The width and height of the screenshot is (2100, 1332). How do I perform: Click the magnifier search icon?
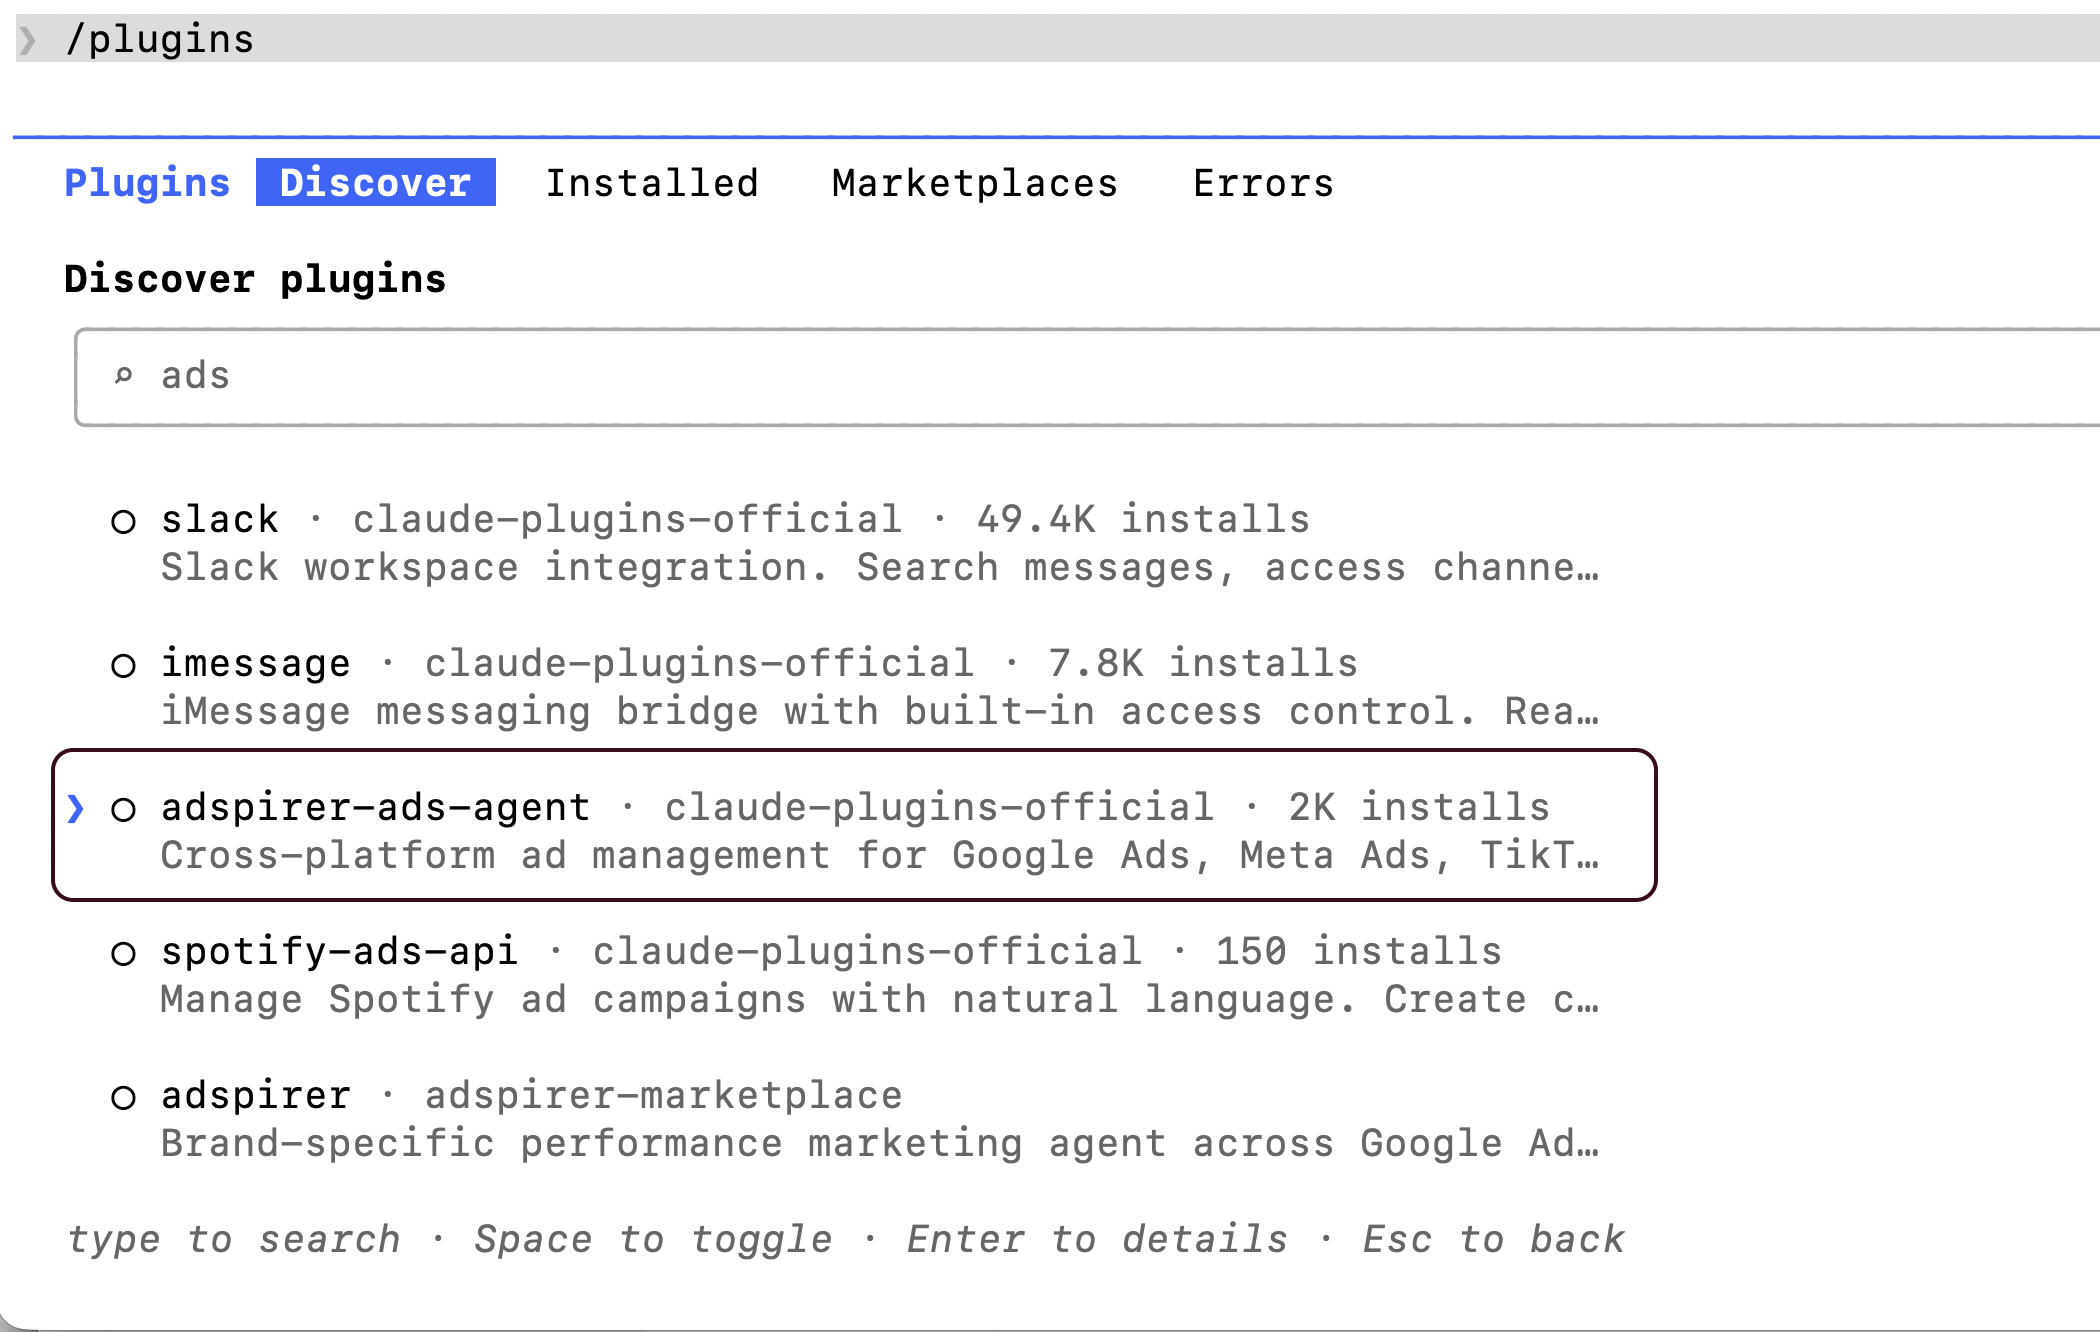[123, 376]
